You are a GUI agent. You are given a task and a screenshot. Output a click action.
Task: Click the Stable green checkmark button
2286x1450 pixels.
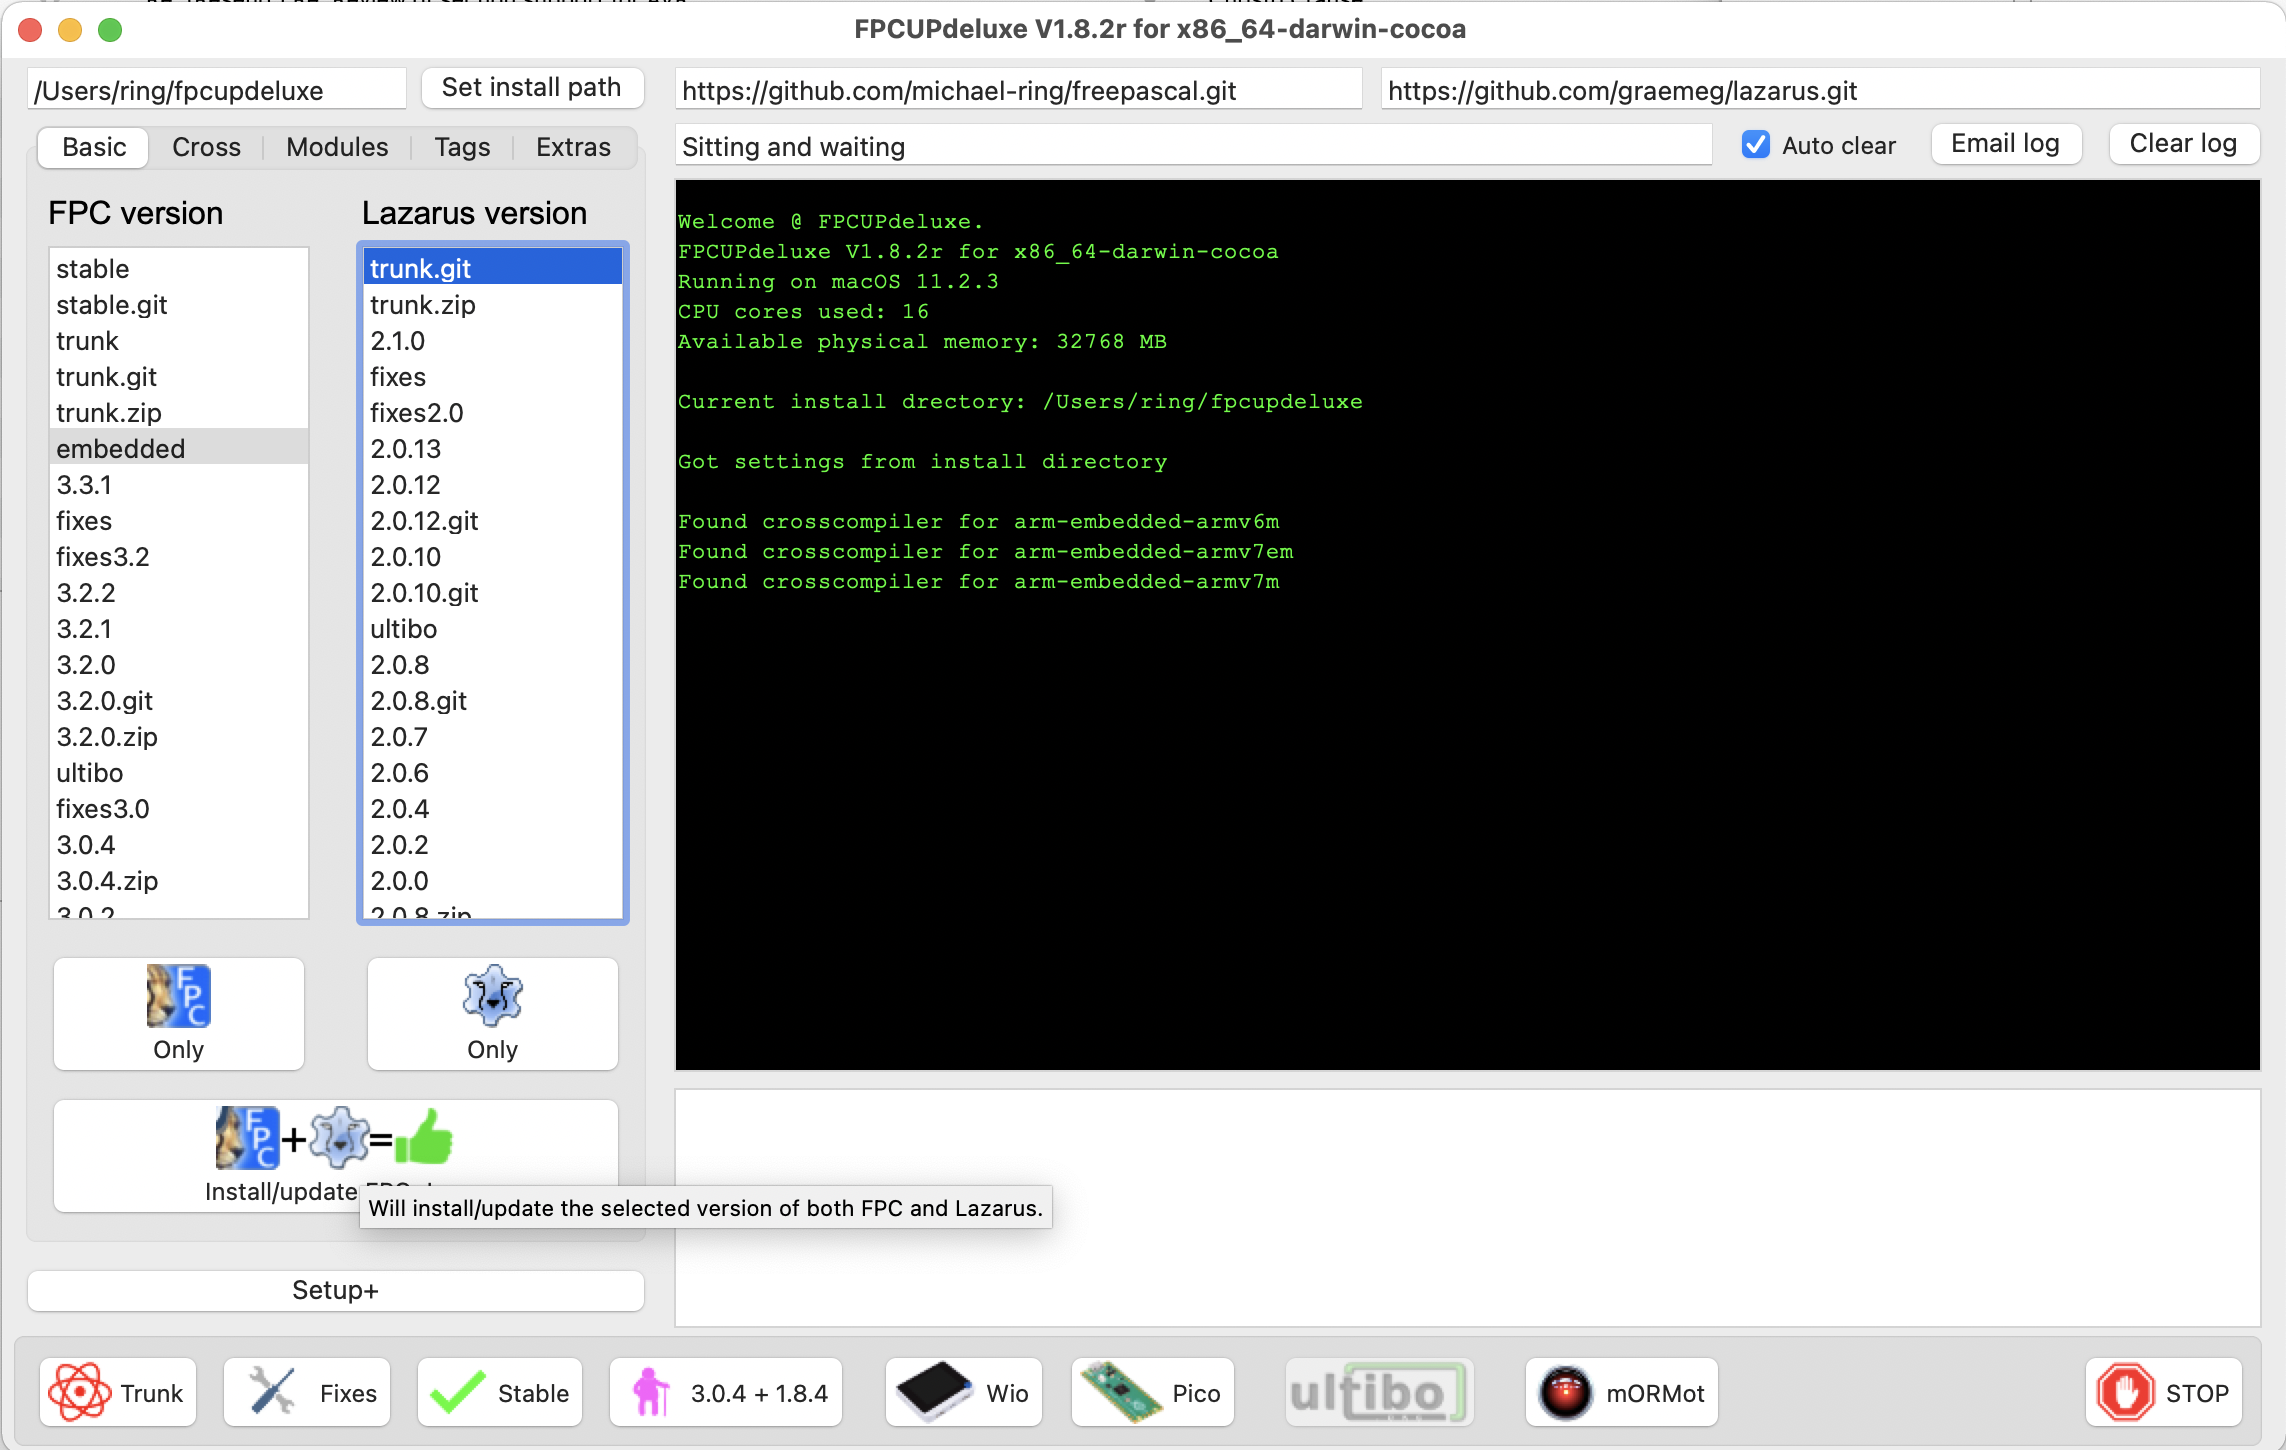[x=500, y=1392]
